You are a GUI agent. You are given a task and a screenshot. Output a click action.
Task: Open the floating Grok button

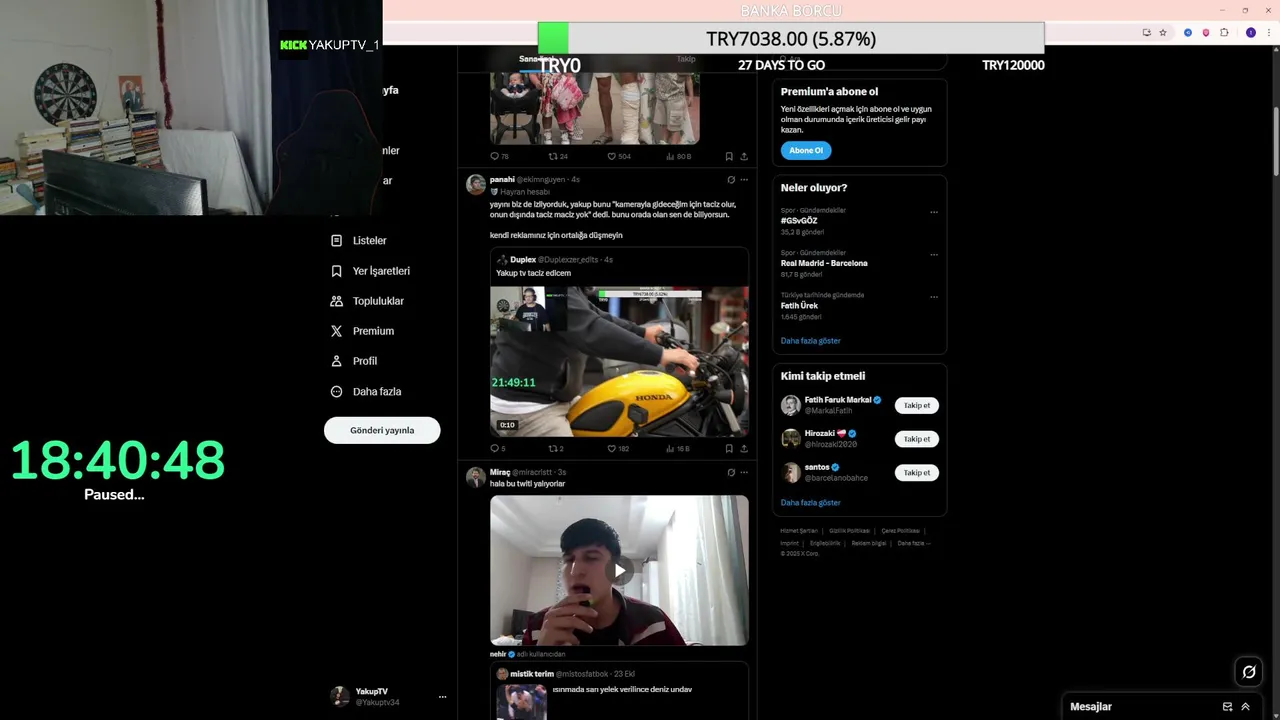(x=1249, y=672)
